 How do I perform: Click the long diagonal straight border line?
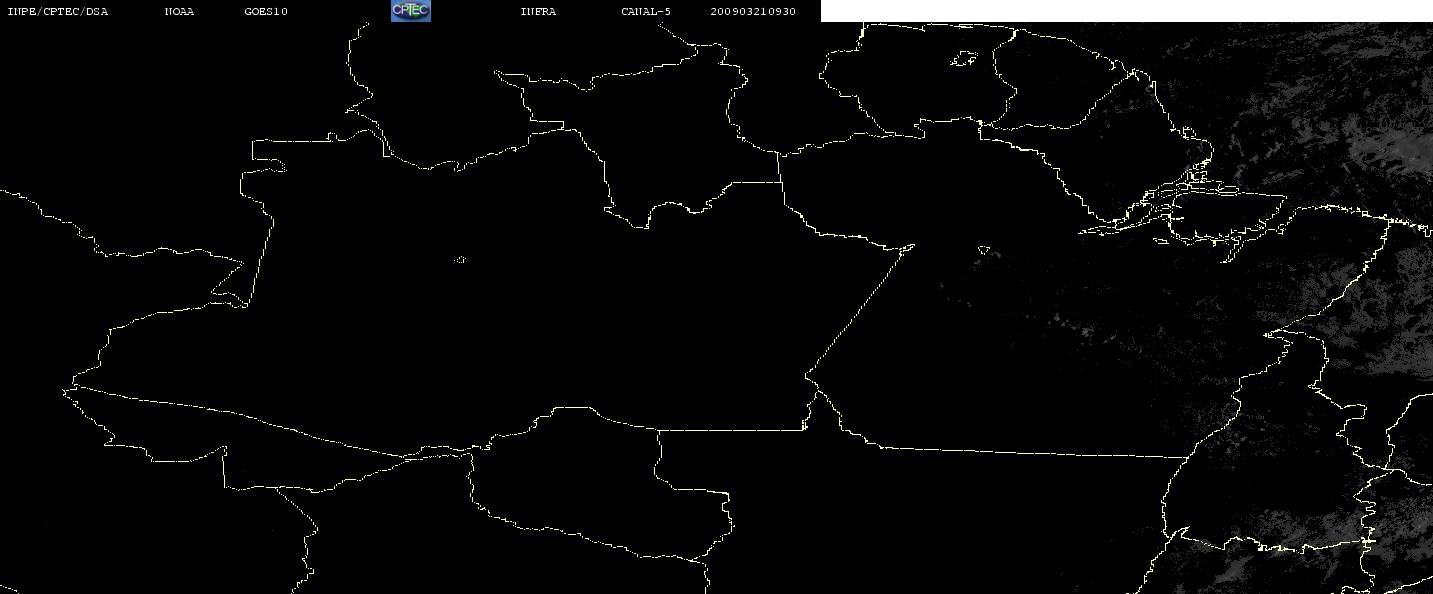pyautogui.click(x=860, y=310)
